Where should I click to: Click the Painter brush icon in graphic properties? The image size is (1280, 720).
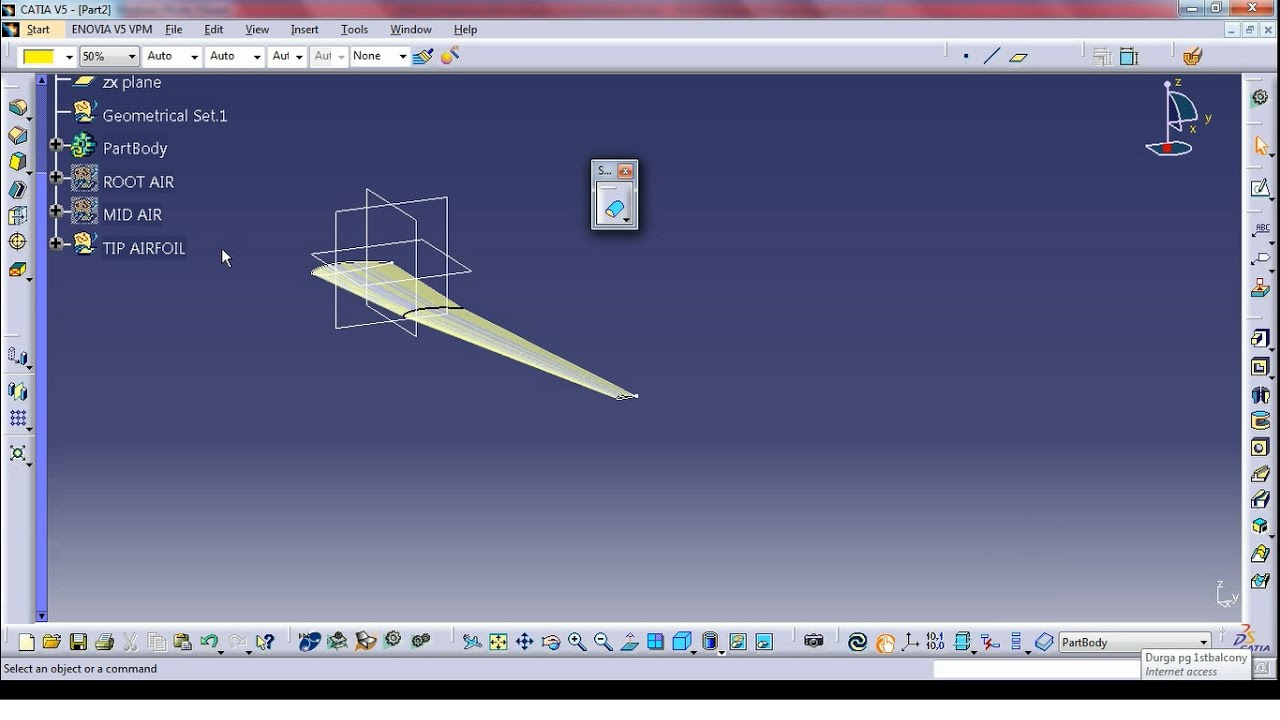[x=423, y=57]
